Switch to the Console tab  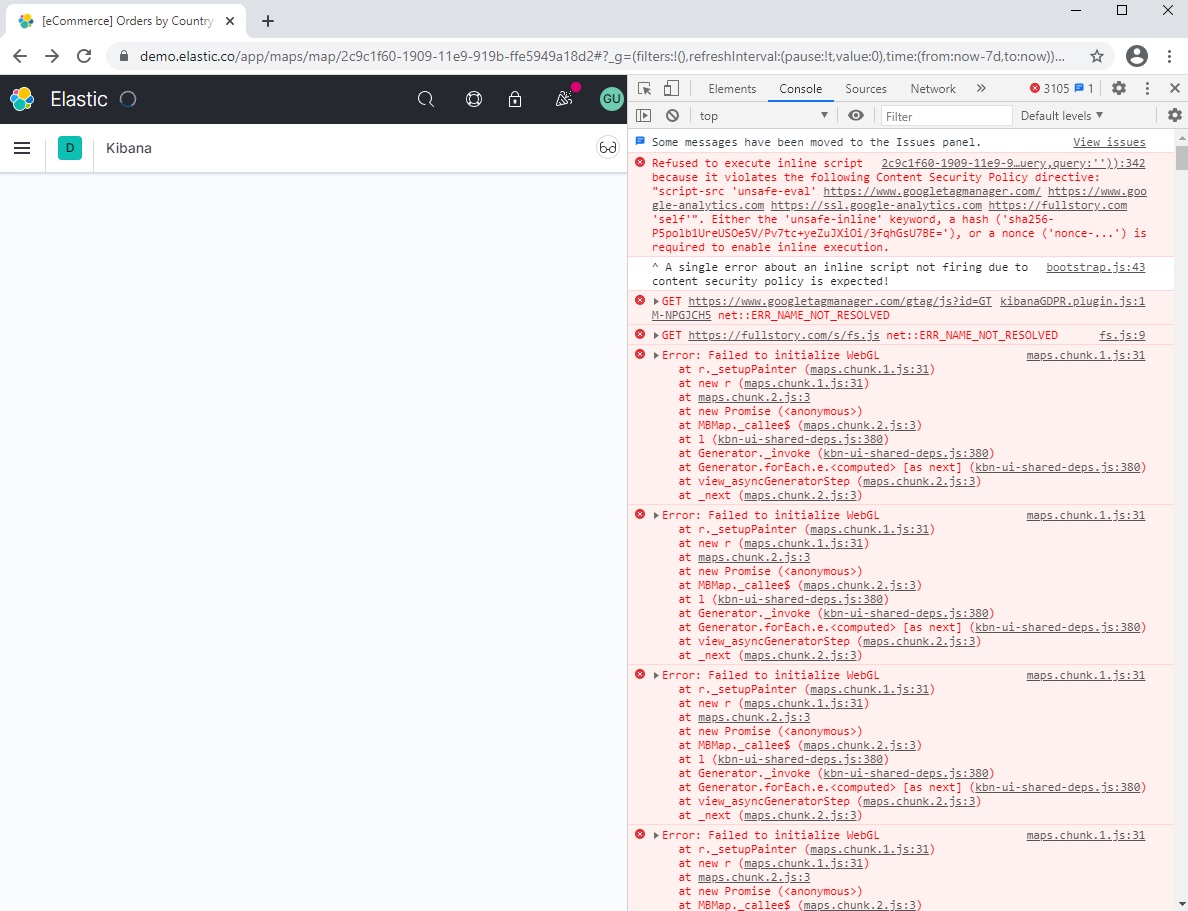(801, 89)
